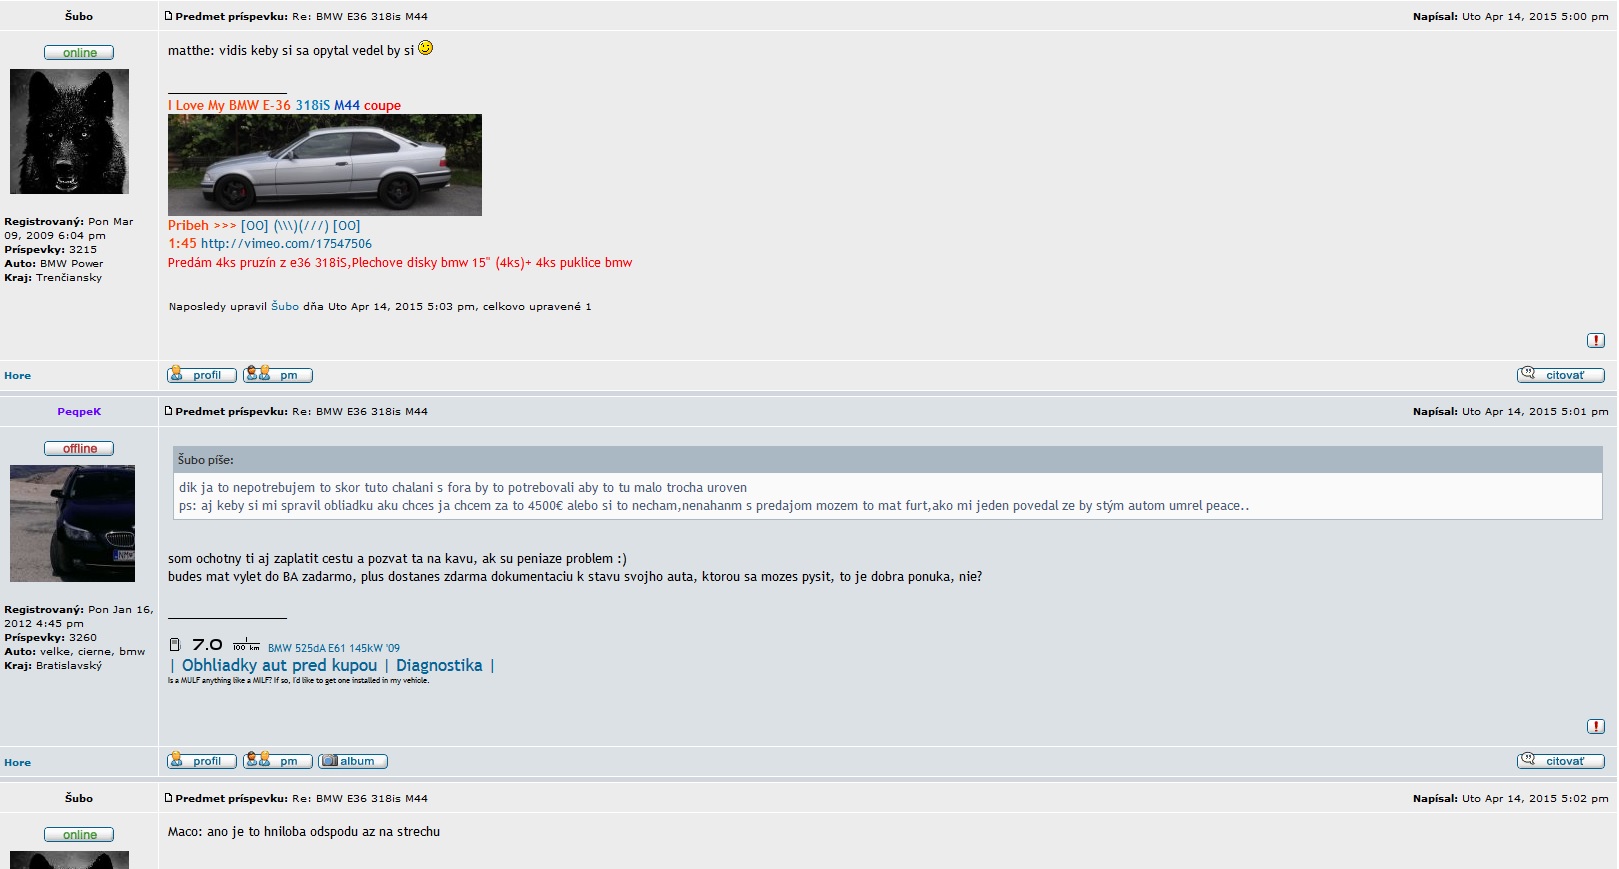Image resolution: width=1619 pixels, height=869 pixels.
Task: Open Šubo's profil button
Action: [x=202, y=374]
